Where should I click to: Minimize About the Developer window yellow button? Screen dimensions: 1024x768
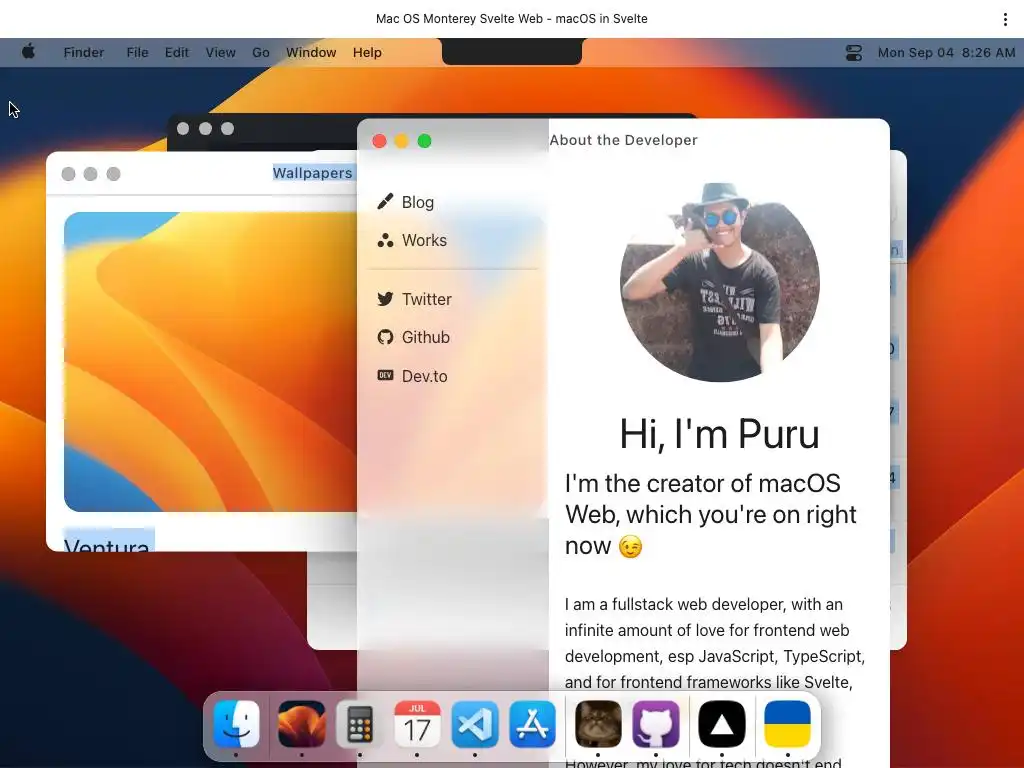(x=402, y=141)
